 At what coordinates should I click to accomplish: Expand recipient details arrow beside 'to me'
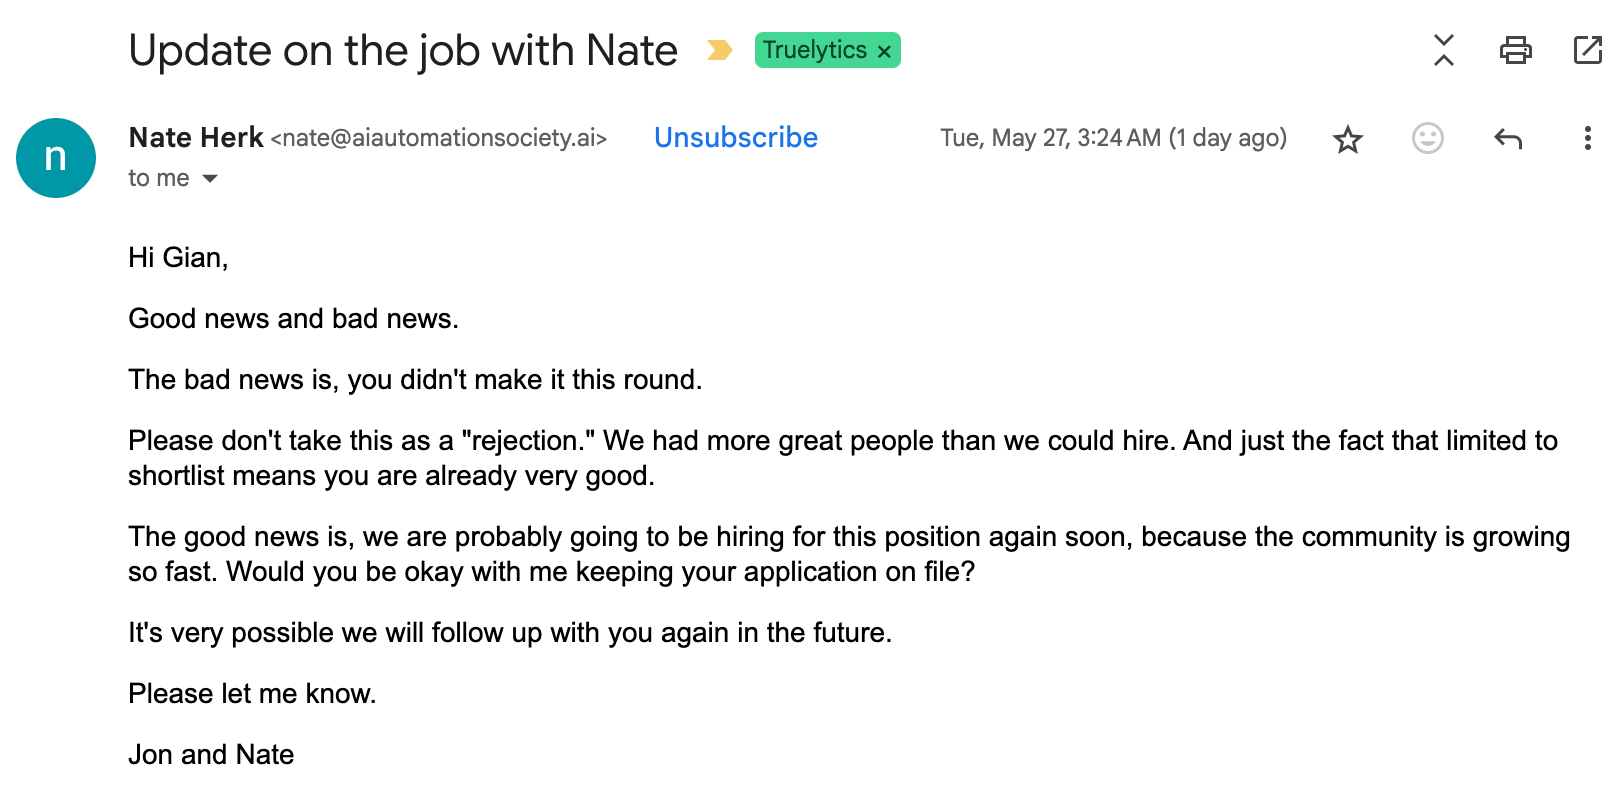click(210, 179)
